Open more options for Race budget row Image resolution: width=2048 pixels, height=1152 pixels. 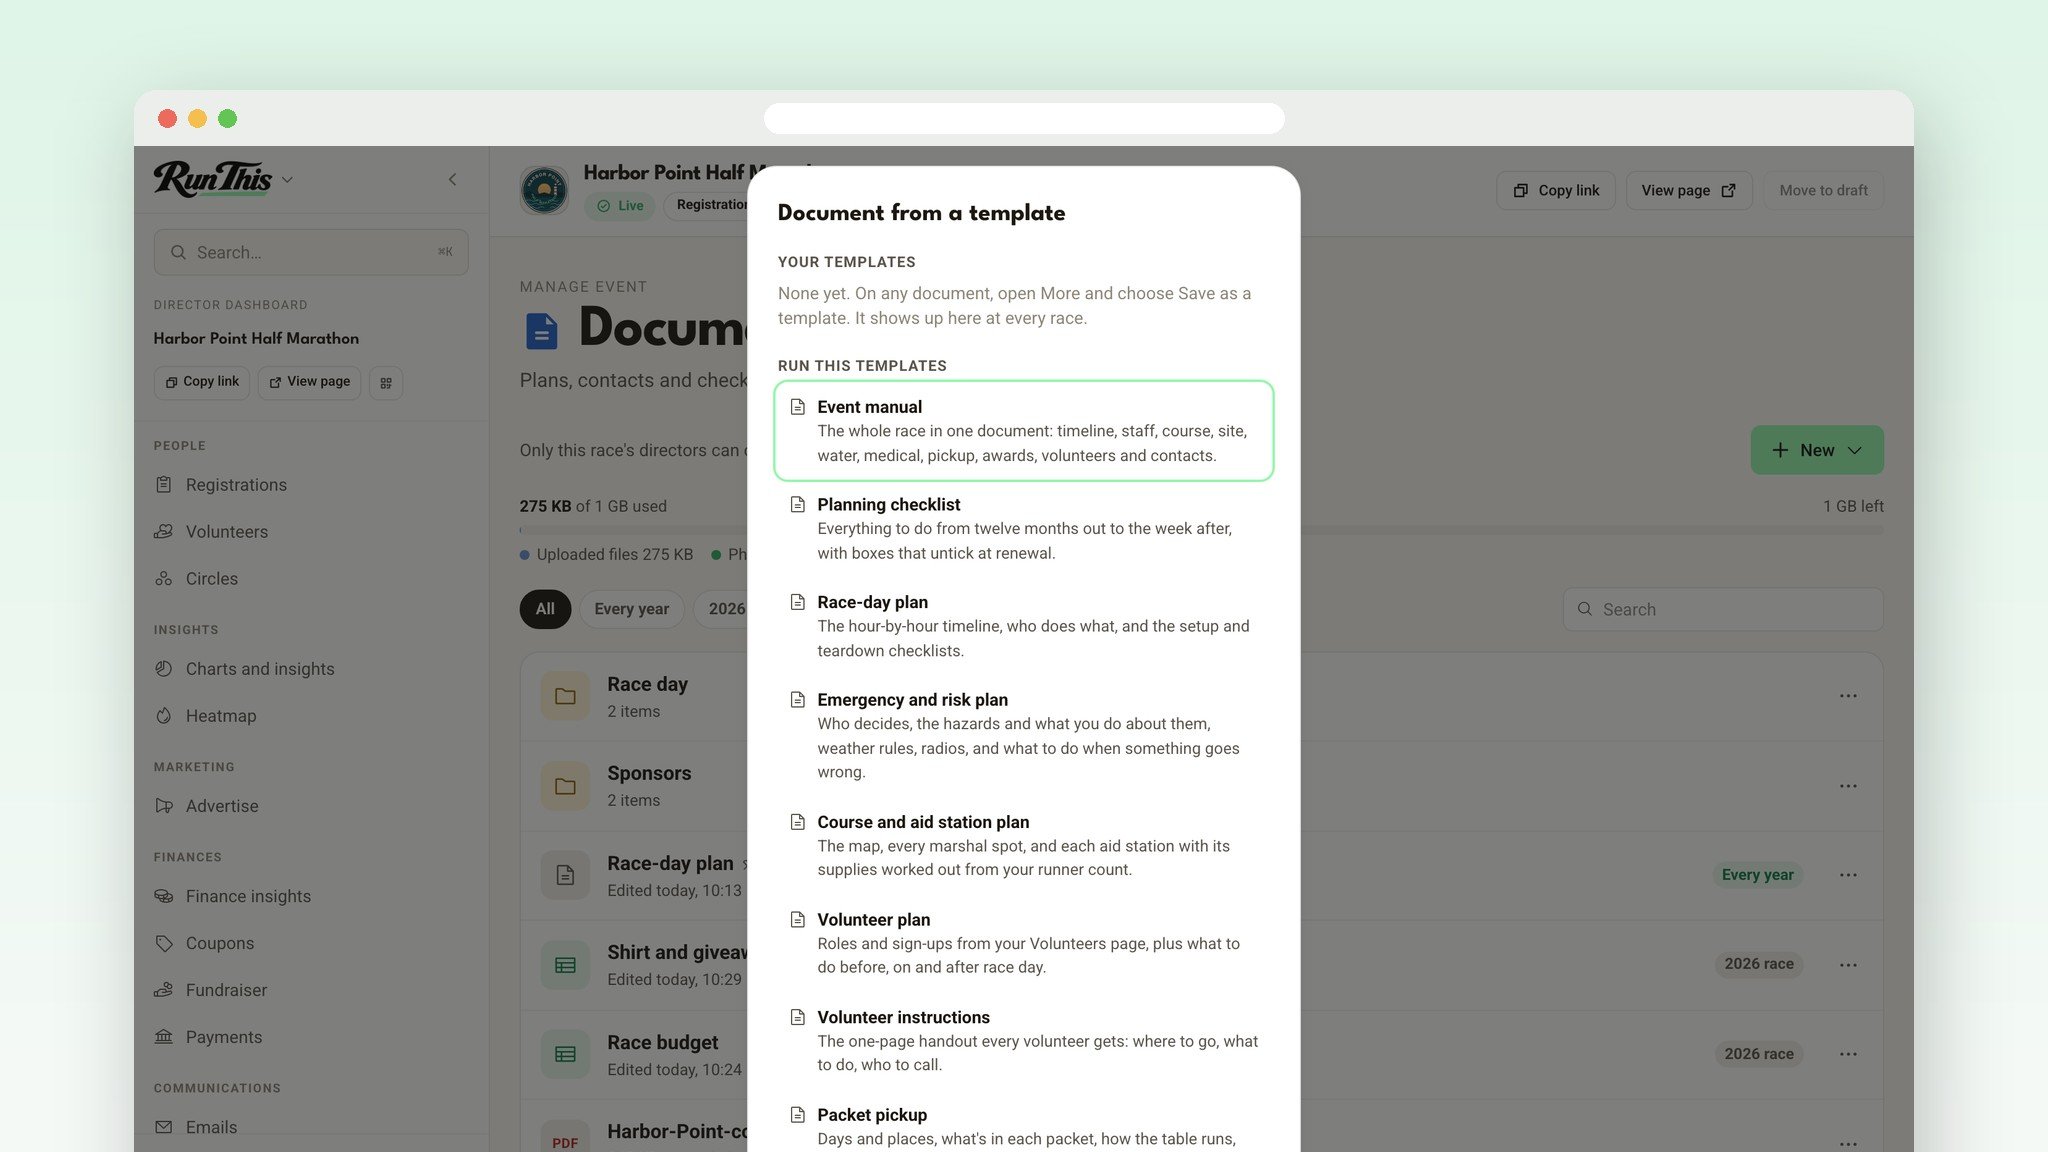tap(1848, 1054)
